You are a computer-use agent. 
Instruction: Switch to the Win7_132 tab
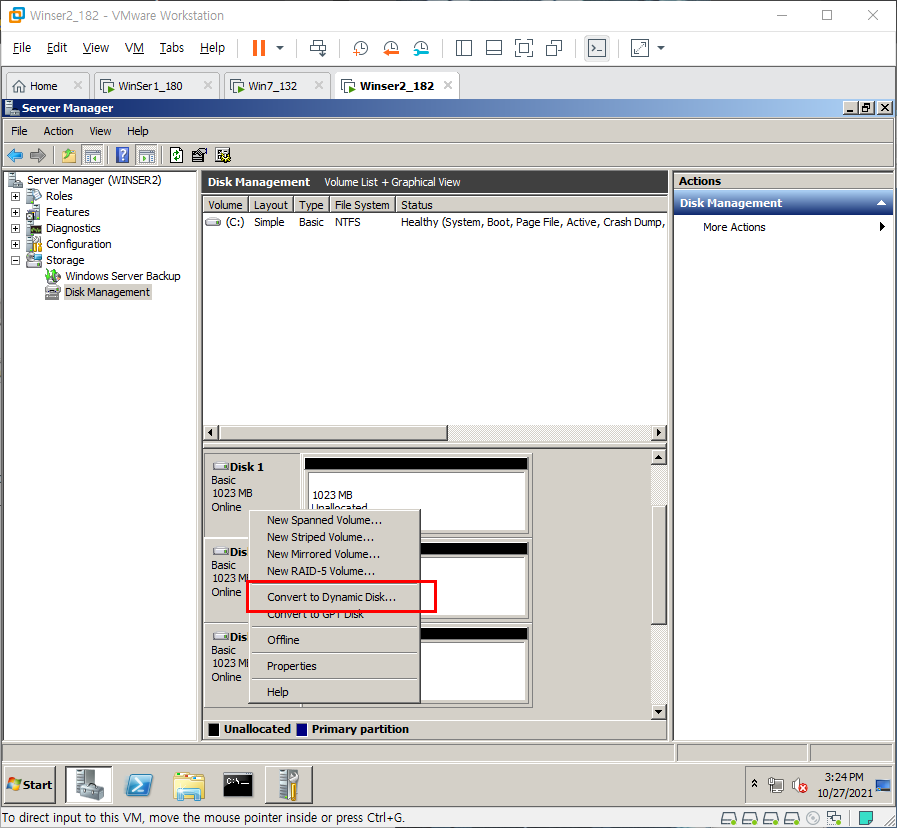pos(272,86)
